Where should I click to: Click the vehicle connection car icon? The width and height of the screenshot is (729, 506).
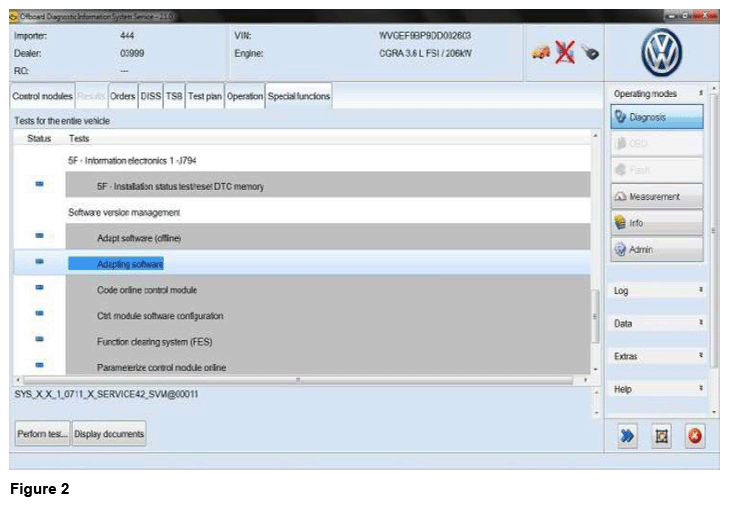tap(541, 52)
